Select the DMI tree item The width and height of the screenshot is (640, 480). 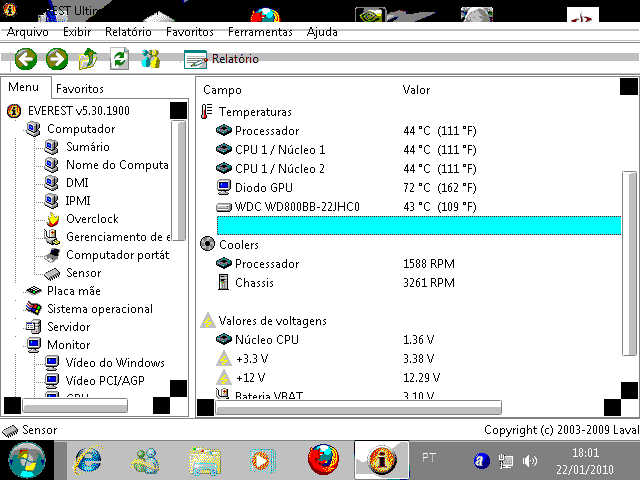click(x=77, y=183)
